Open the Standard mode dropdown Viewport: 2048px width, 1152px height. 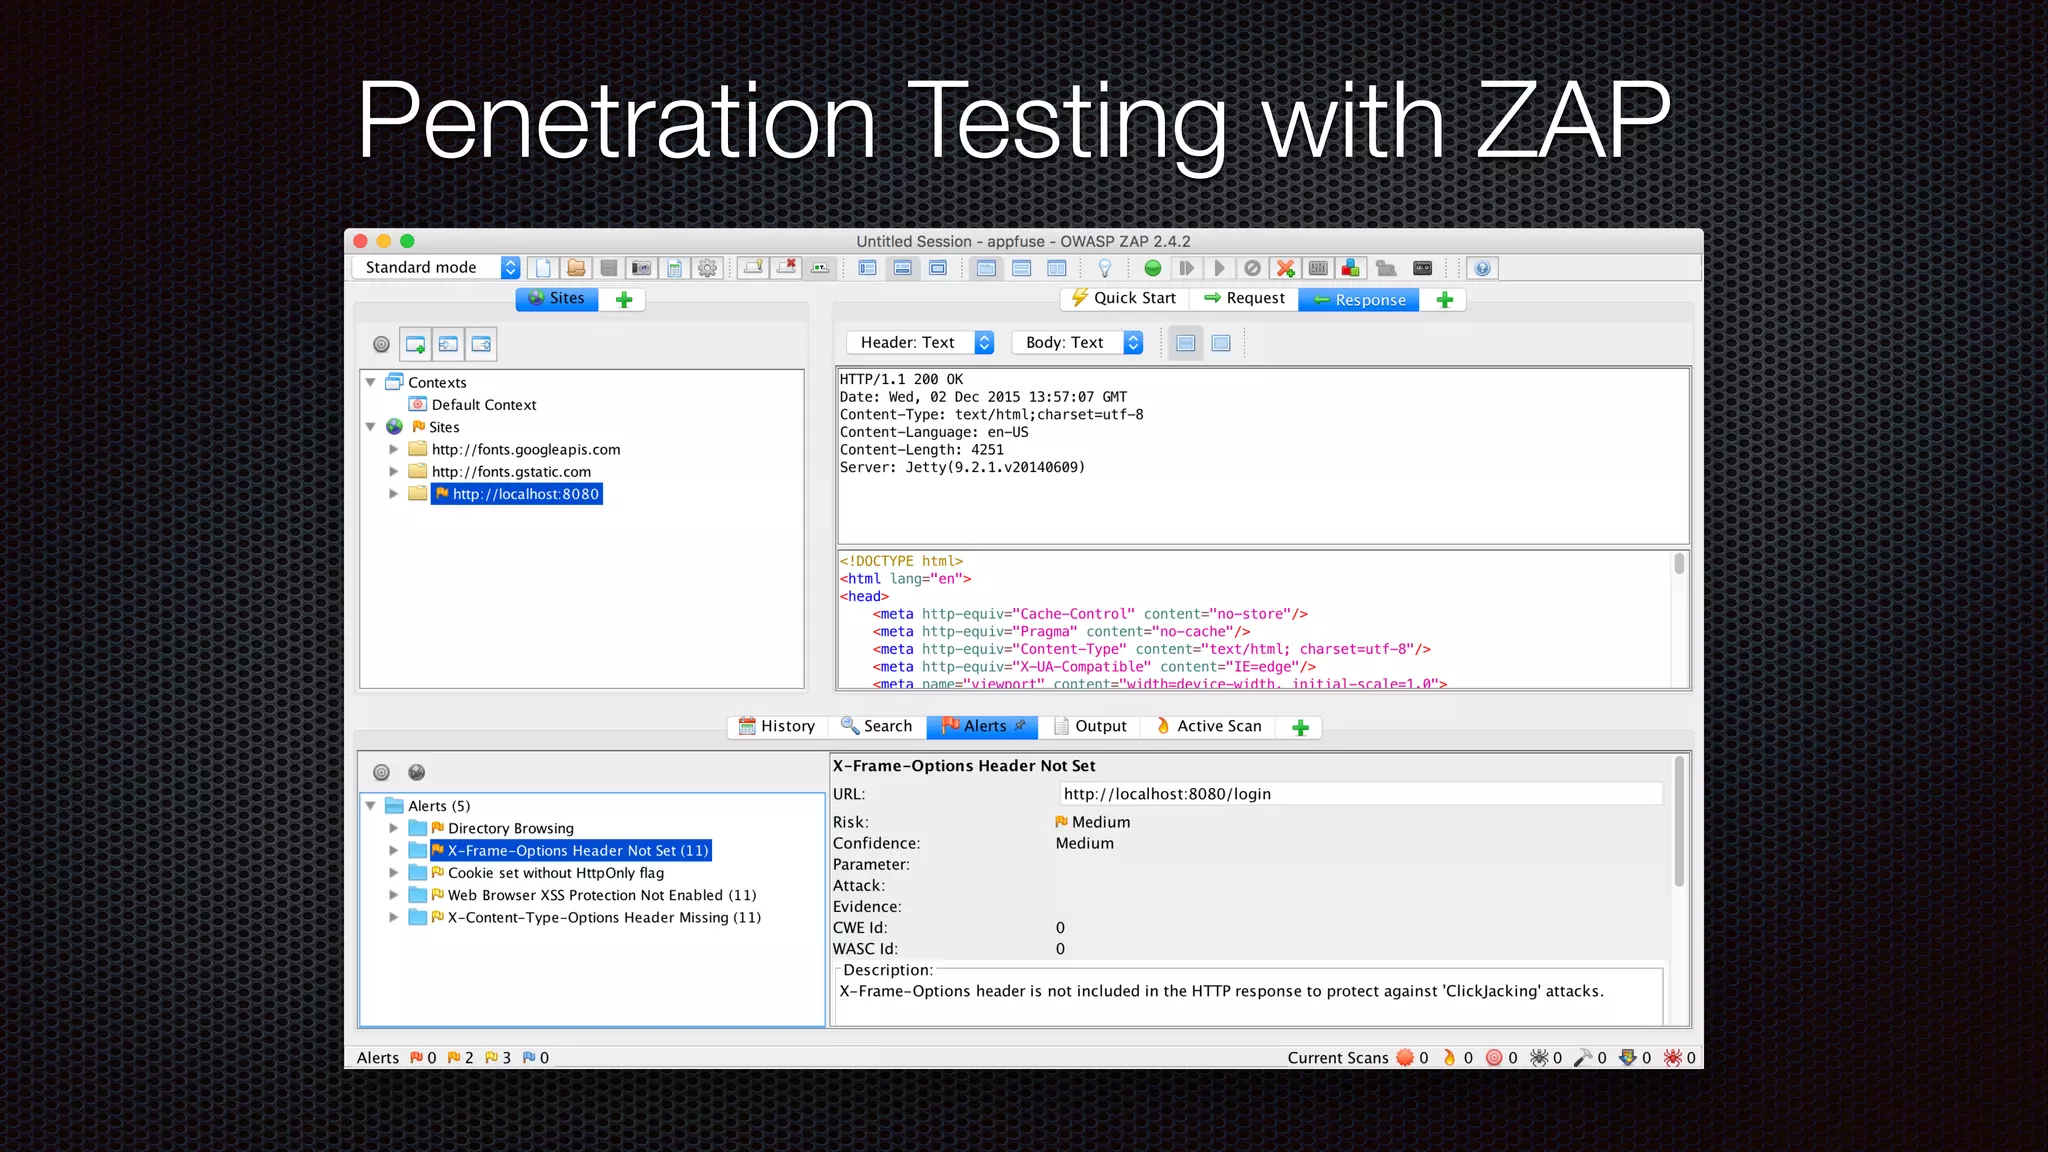(x=436, y=267)
